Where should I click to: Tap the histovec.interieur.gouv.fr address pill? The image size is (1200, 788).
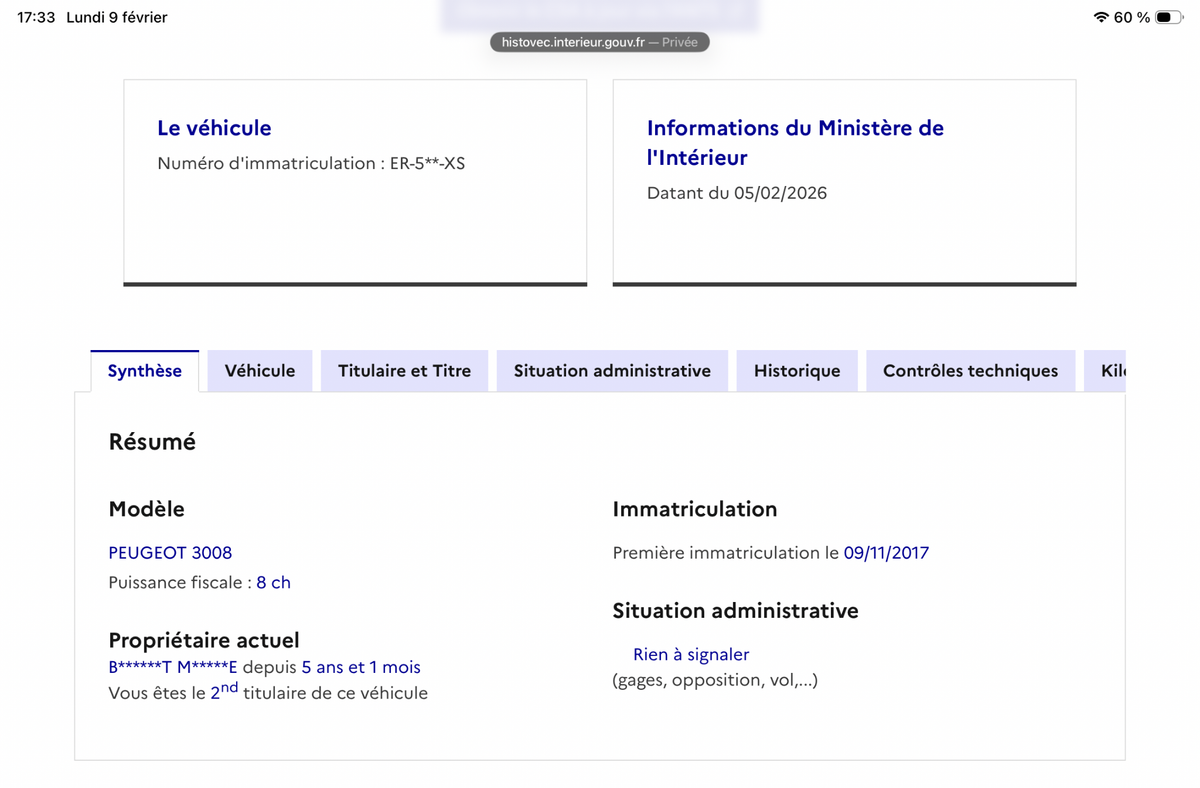pyautogui.click(x=599, y=42)
